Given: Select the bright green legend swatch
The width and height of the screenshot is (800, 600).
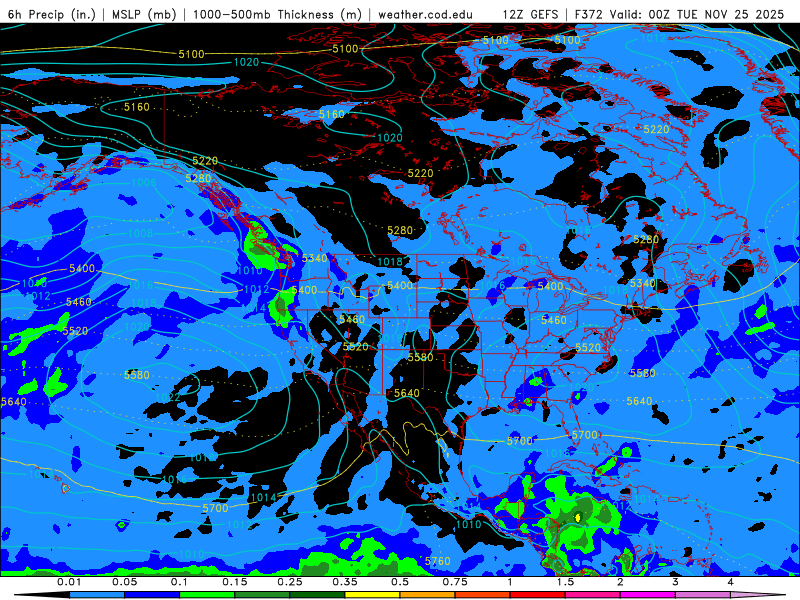Looking at the screenshot, I should pyautogui.click(x=207, y=595).
